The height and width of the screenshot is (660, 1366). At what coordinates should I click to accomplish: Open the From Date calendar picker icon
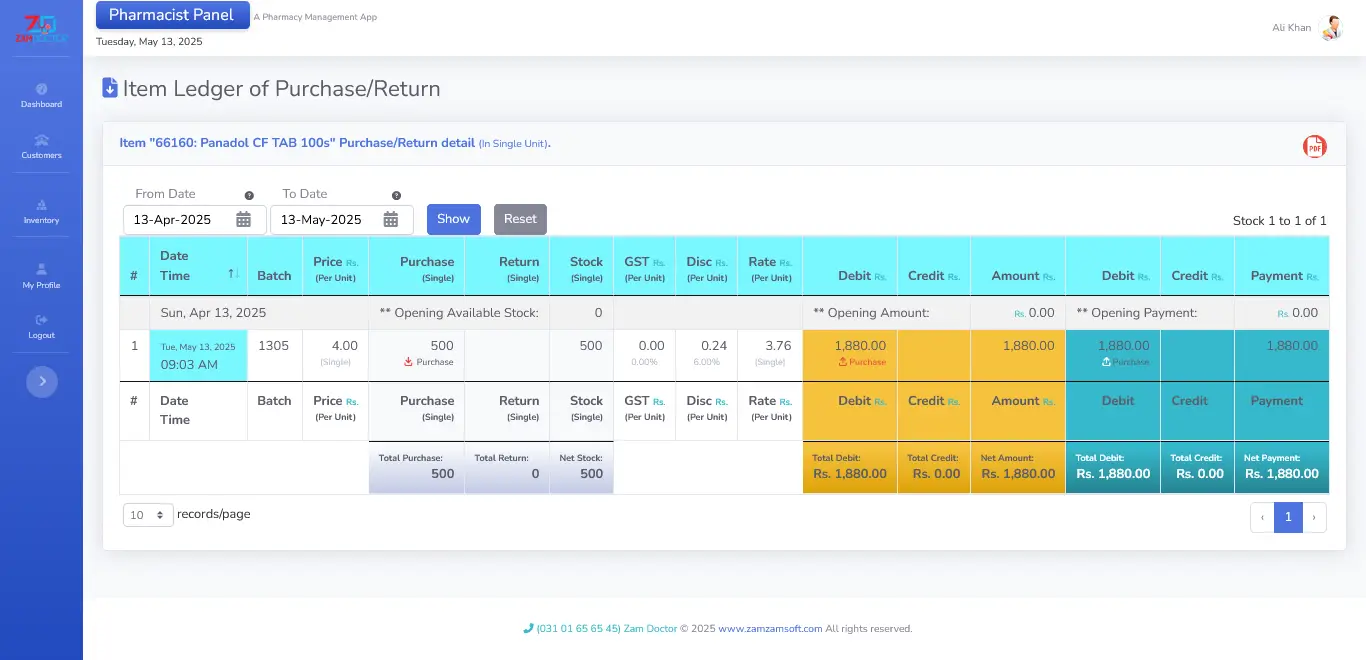pyautogui.click(x=243, y=220)
